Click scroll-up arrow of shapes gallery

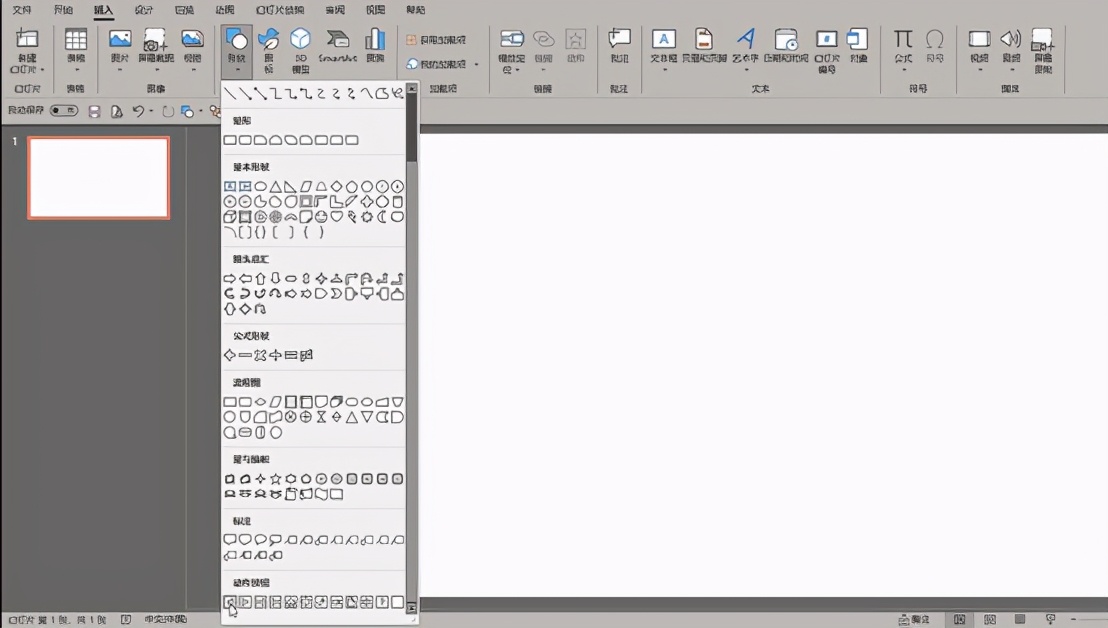click(x=412, y=89)
